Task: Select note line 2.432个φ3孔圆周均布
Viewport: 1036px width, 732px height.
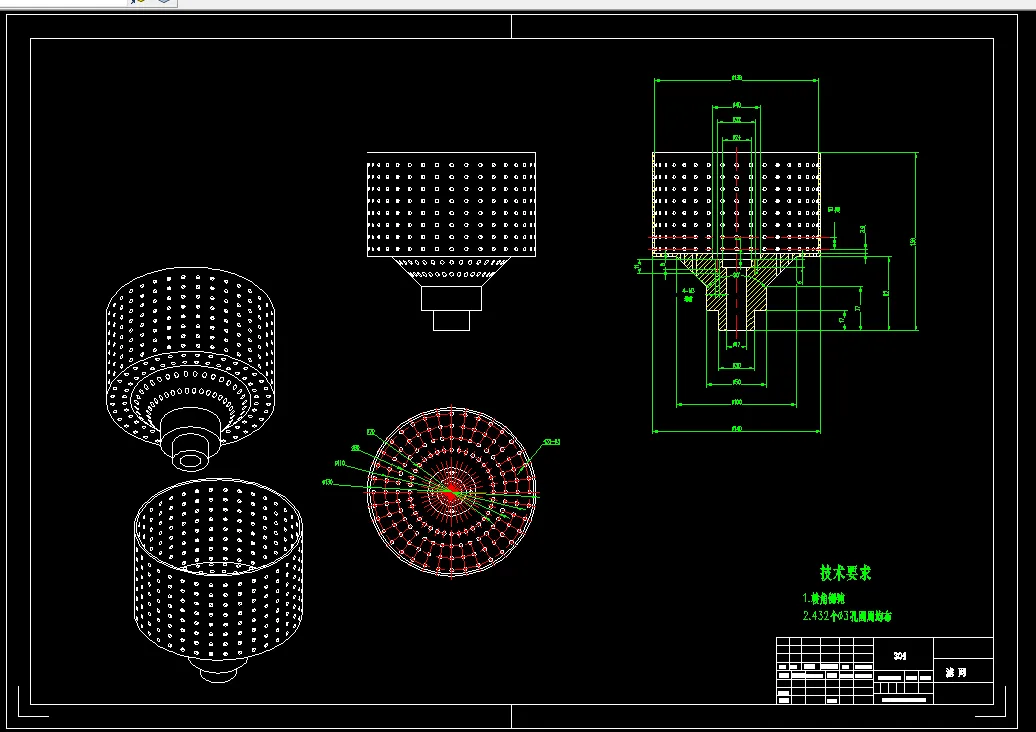Action: point(847,616)
